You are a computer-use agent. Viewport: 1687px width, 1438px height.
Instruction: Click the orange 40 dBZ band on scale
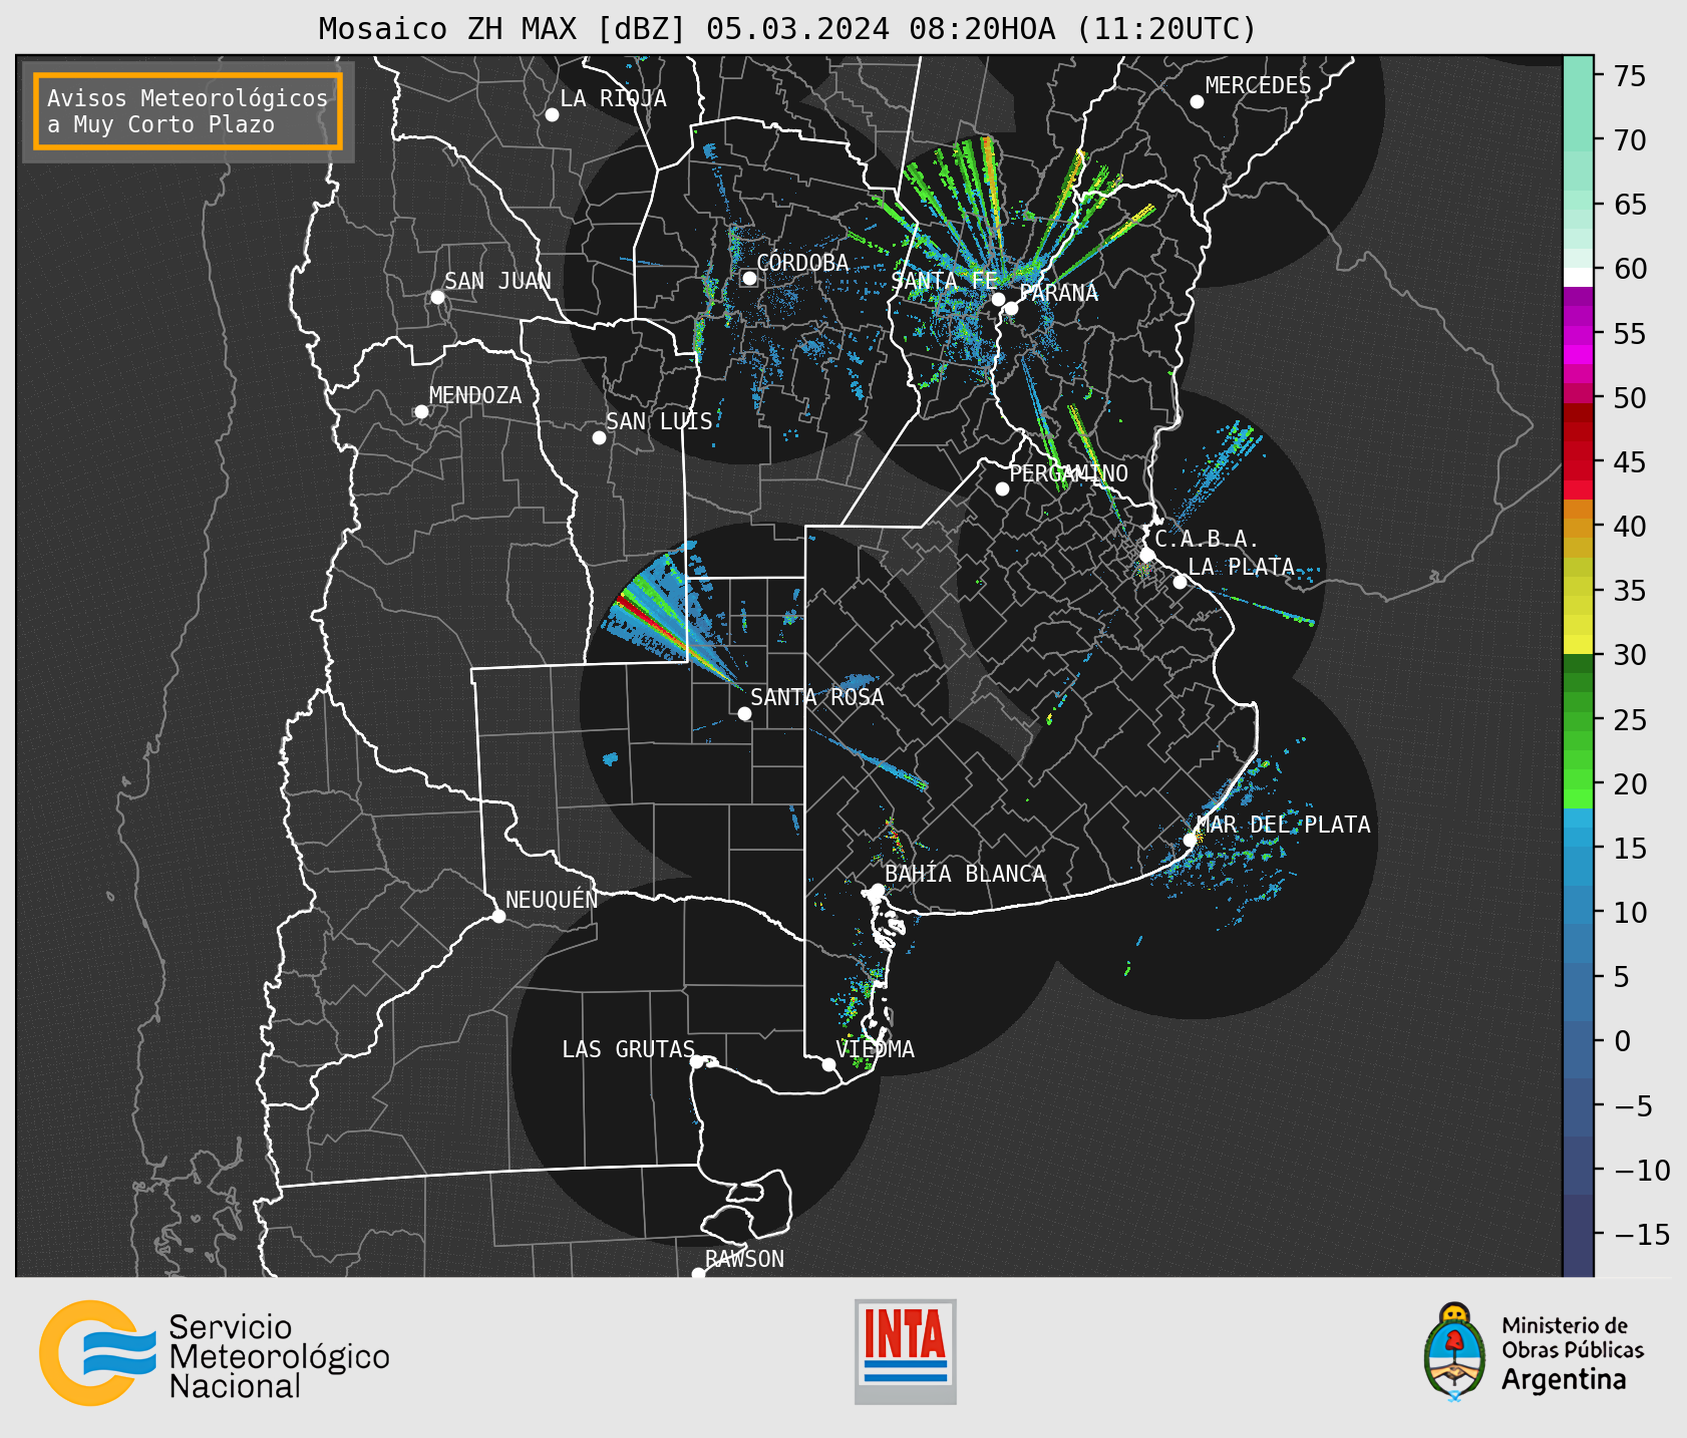click(1578, 527)
